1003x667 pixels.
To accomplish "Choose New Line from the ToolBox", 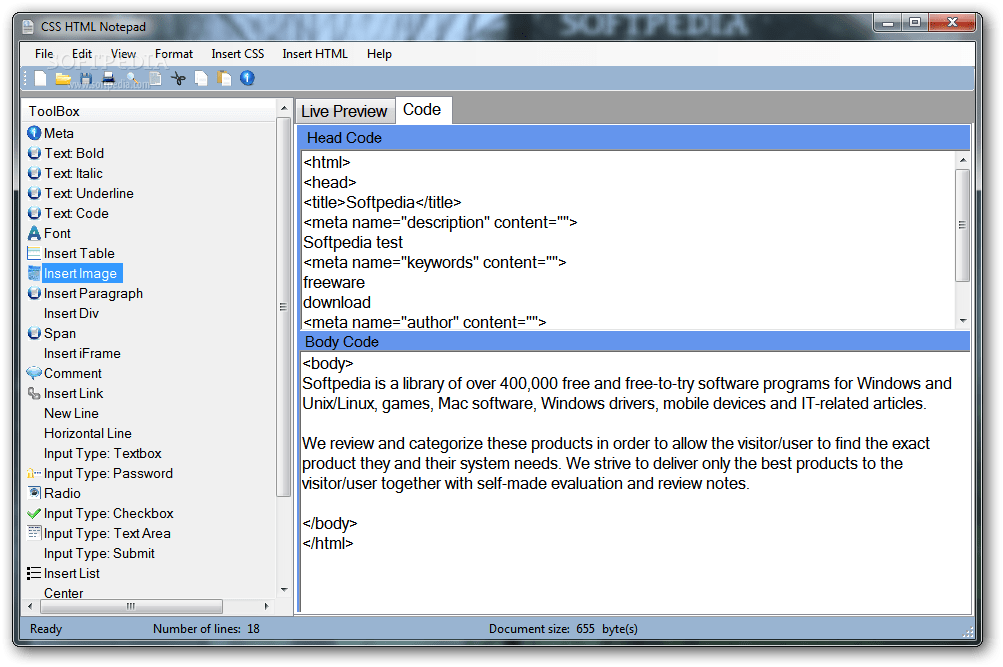I will pyautogui.click(x=72, y=413).
